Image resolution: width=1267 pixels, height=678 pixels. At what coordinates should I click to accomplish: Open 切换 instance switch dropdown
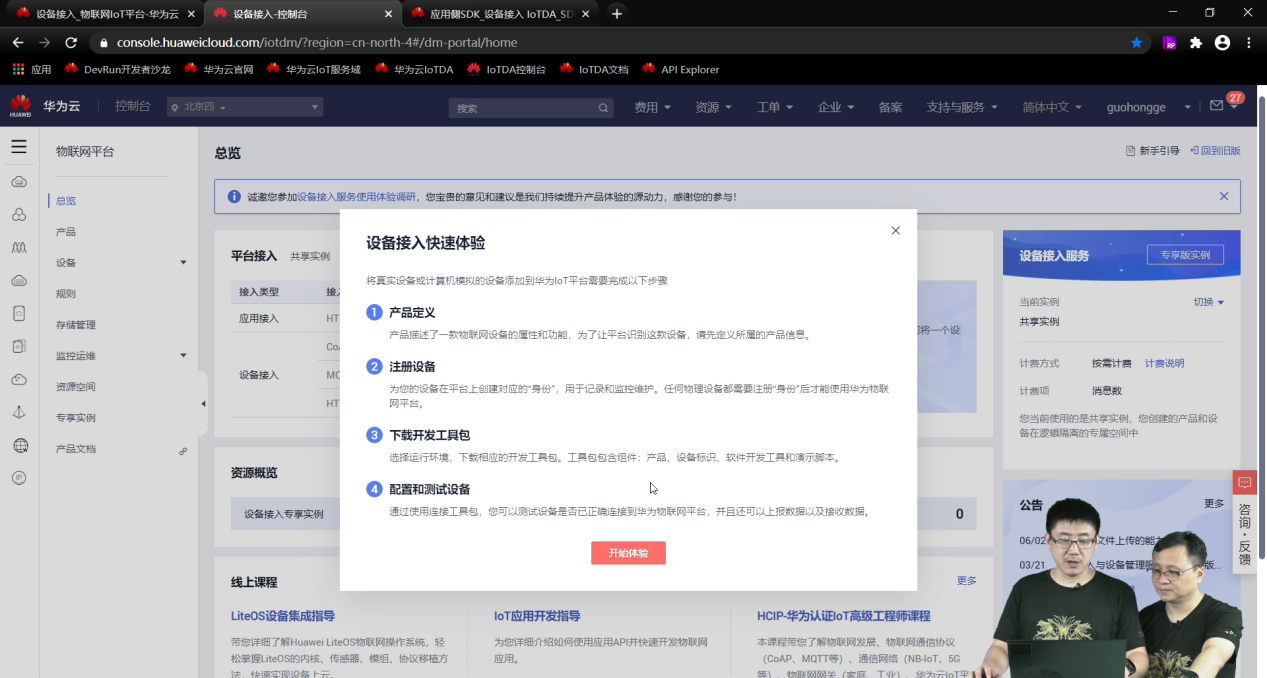1208,301
